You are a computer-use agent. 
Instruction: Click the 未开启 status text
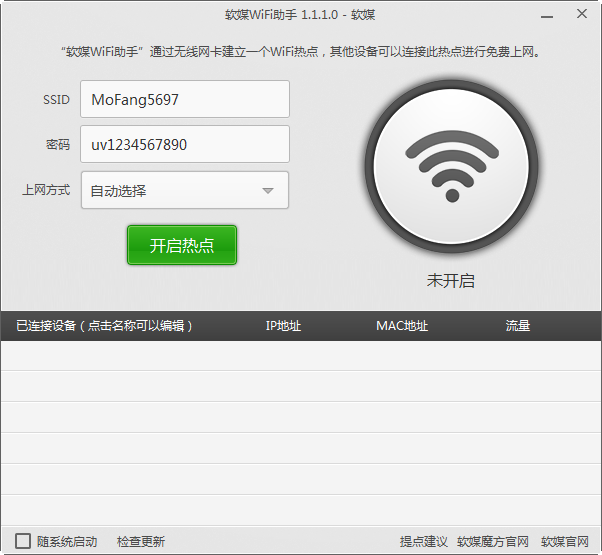click(451, 281)
